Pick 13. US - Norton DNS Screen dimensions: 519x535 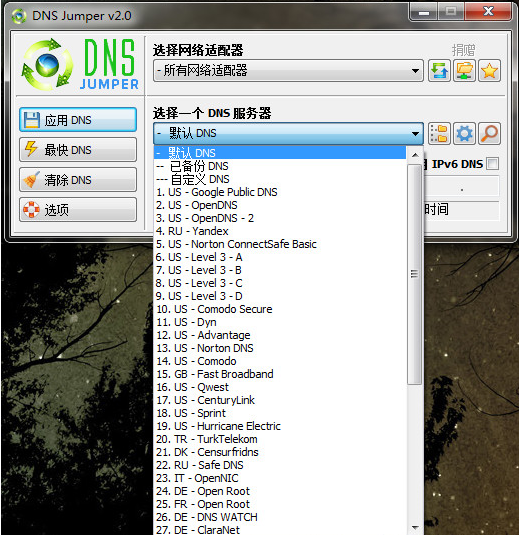coord(280,348)
